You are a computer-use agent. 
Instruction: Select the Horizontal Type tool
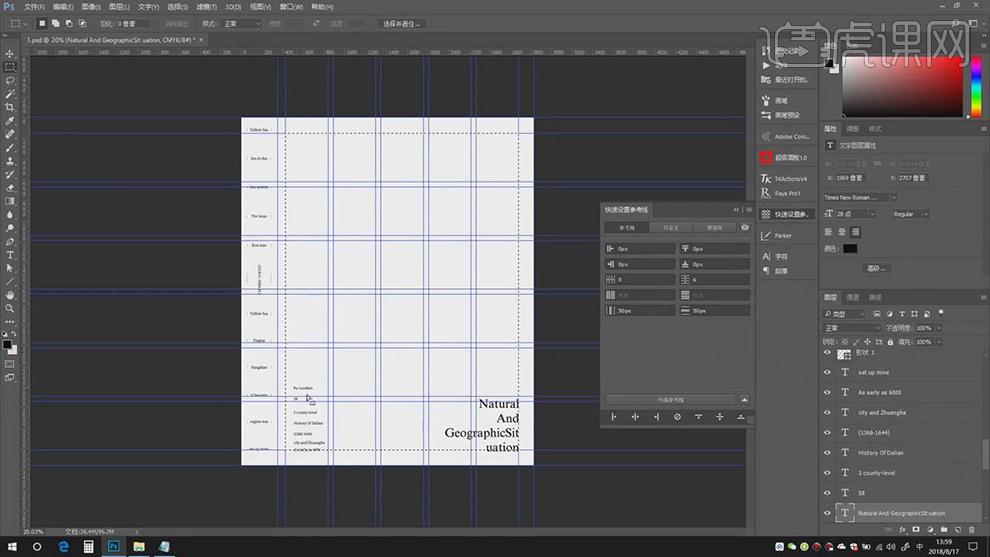(x=10, y=255)
